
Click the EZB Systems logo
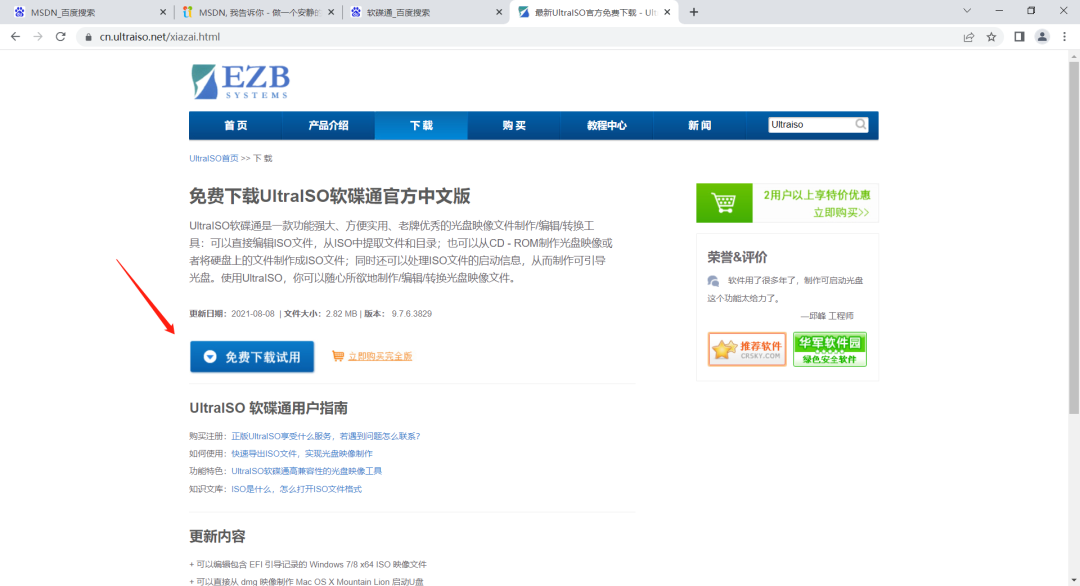(x=240, y=82)
